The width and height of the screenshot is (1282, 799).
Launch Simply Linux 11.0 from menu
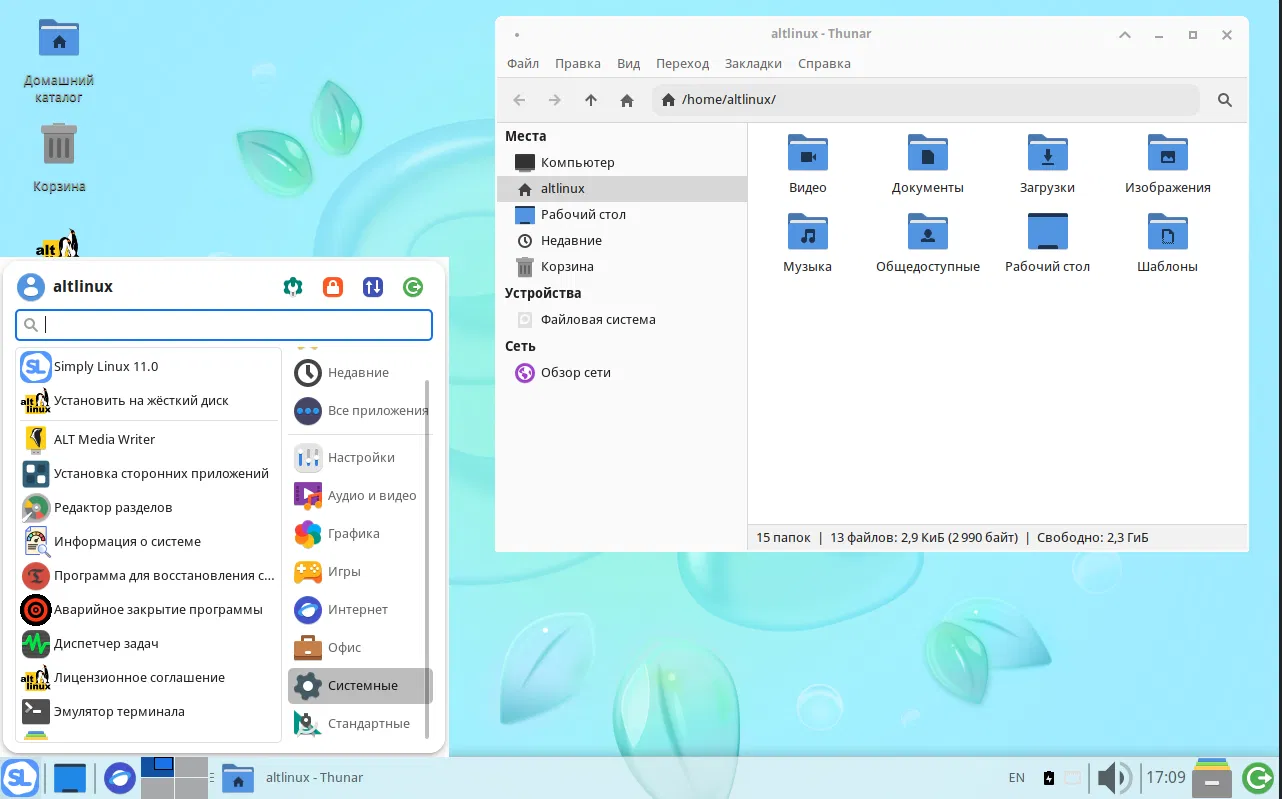click(x=149, y=367)
